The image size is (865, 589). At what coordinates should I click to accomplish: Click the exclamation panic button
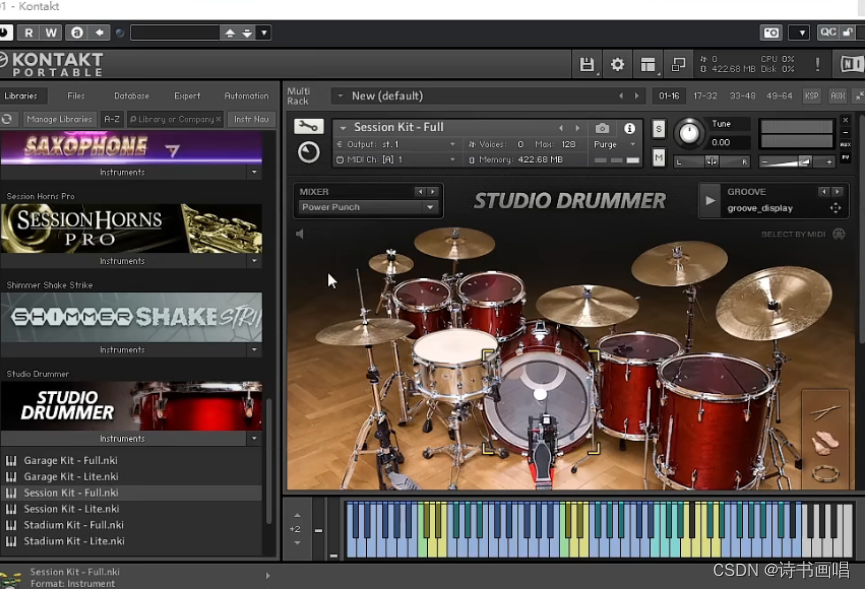click(x=817, y=65)
